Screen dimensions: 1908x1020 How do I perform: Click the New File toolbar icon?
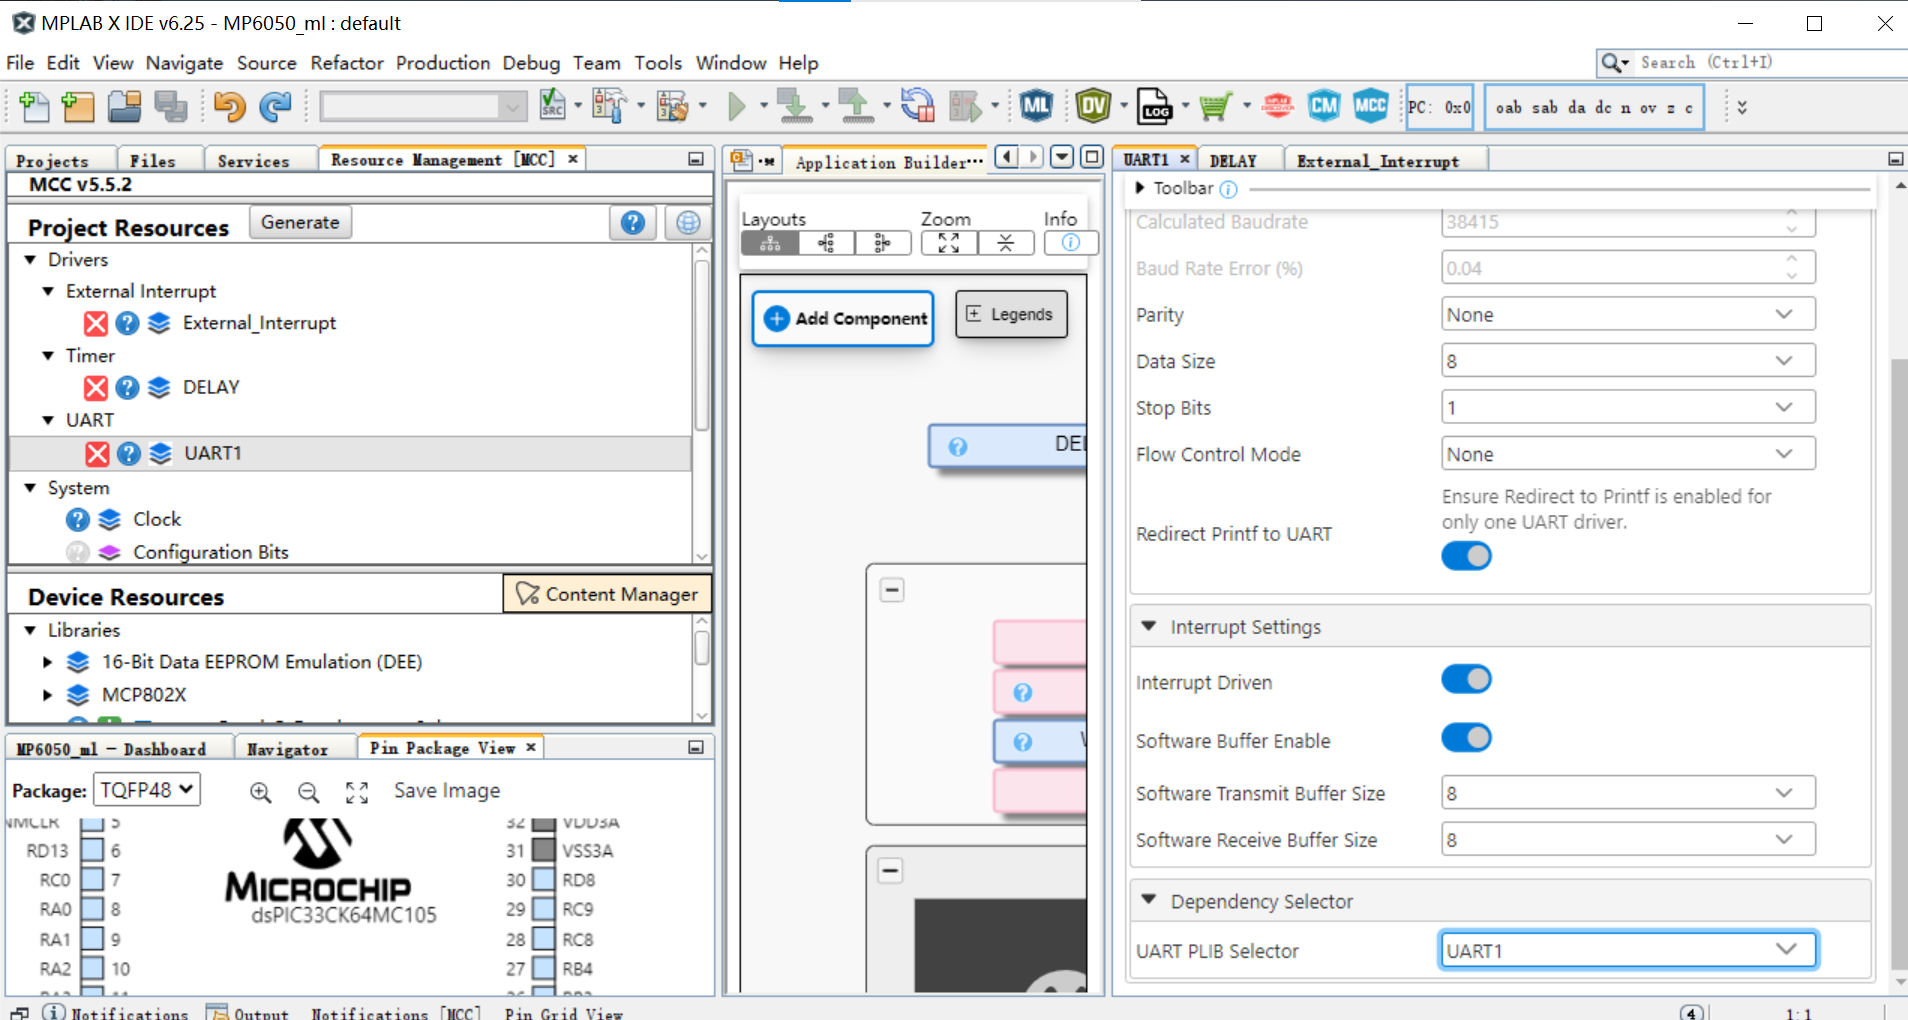(x=34, y=106)
